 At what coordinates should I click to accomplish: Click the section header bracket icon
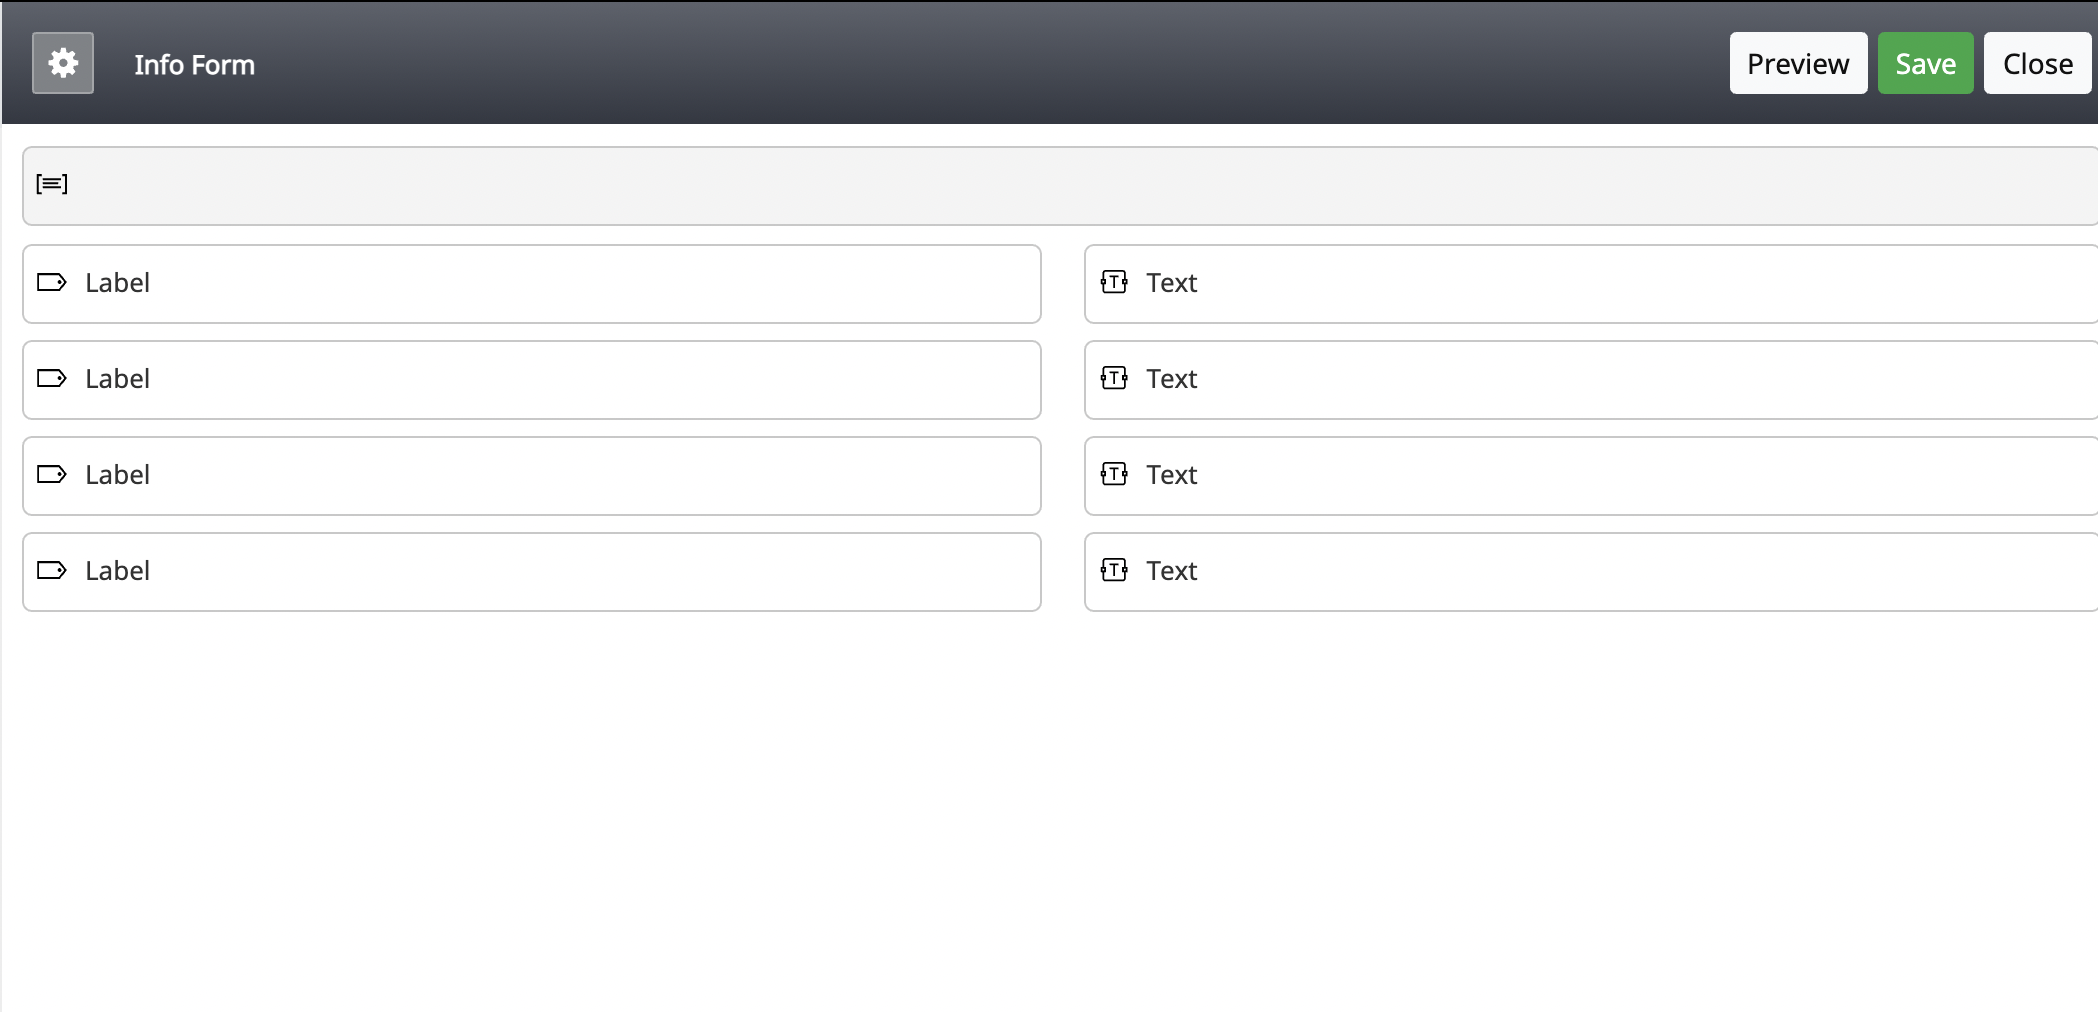[52, 183]
